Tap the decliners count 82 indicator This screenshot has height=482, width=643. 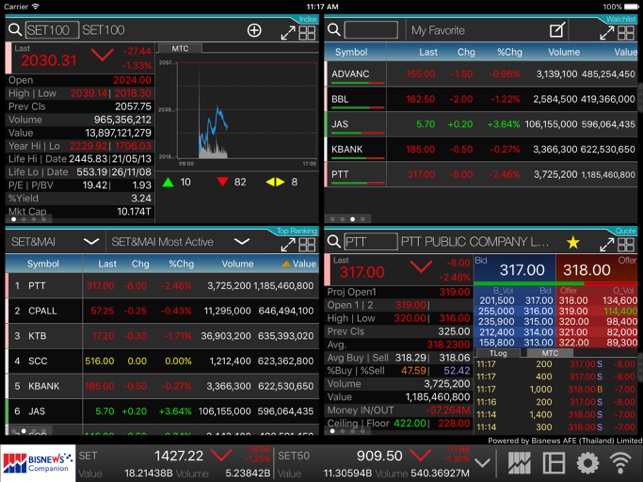coord(232,182)
